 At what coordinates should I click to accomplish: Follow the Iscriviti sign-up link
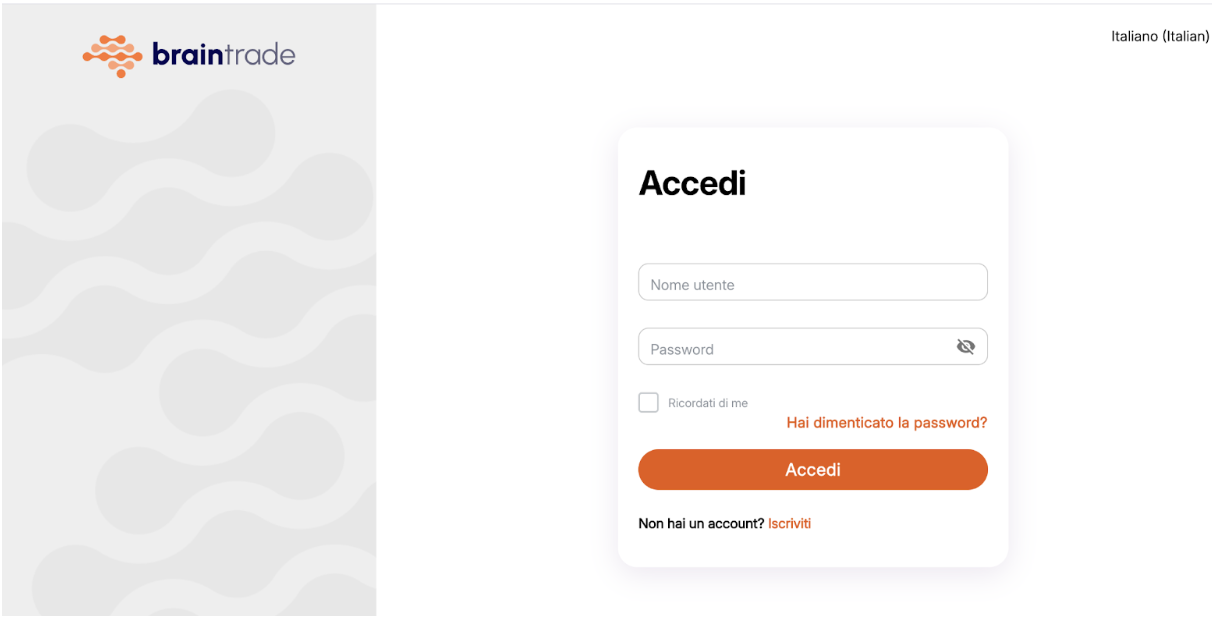tap(789, 523)
